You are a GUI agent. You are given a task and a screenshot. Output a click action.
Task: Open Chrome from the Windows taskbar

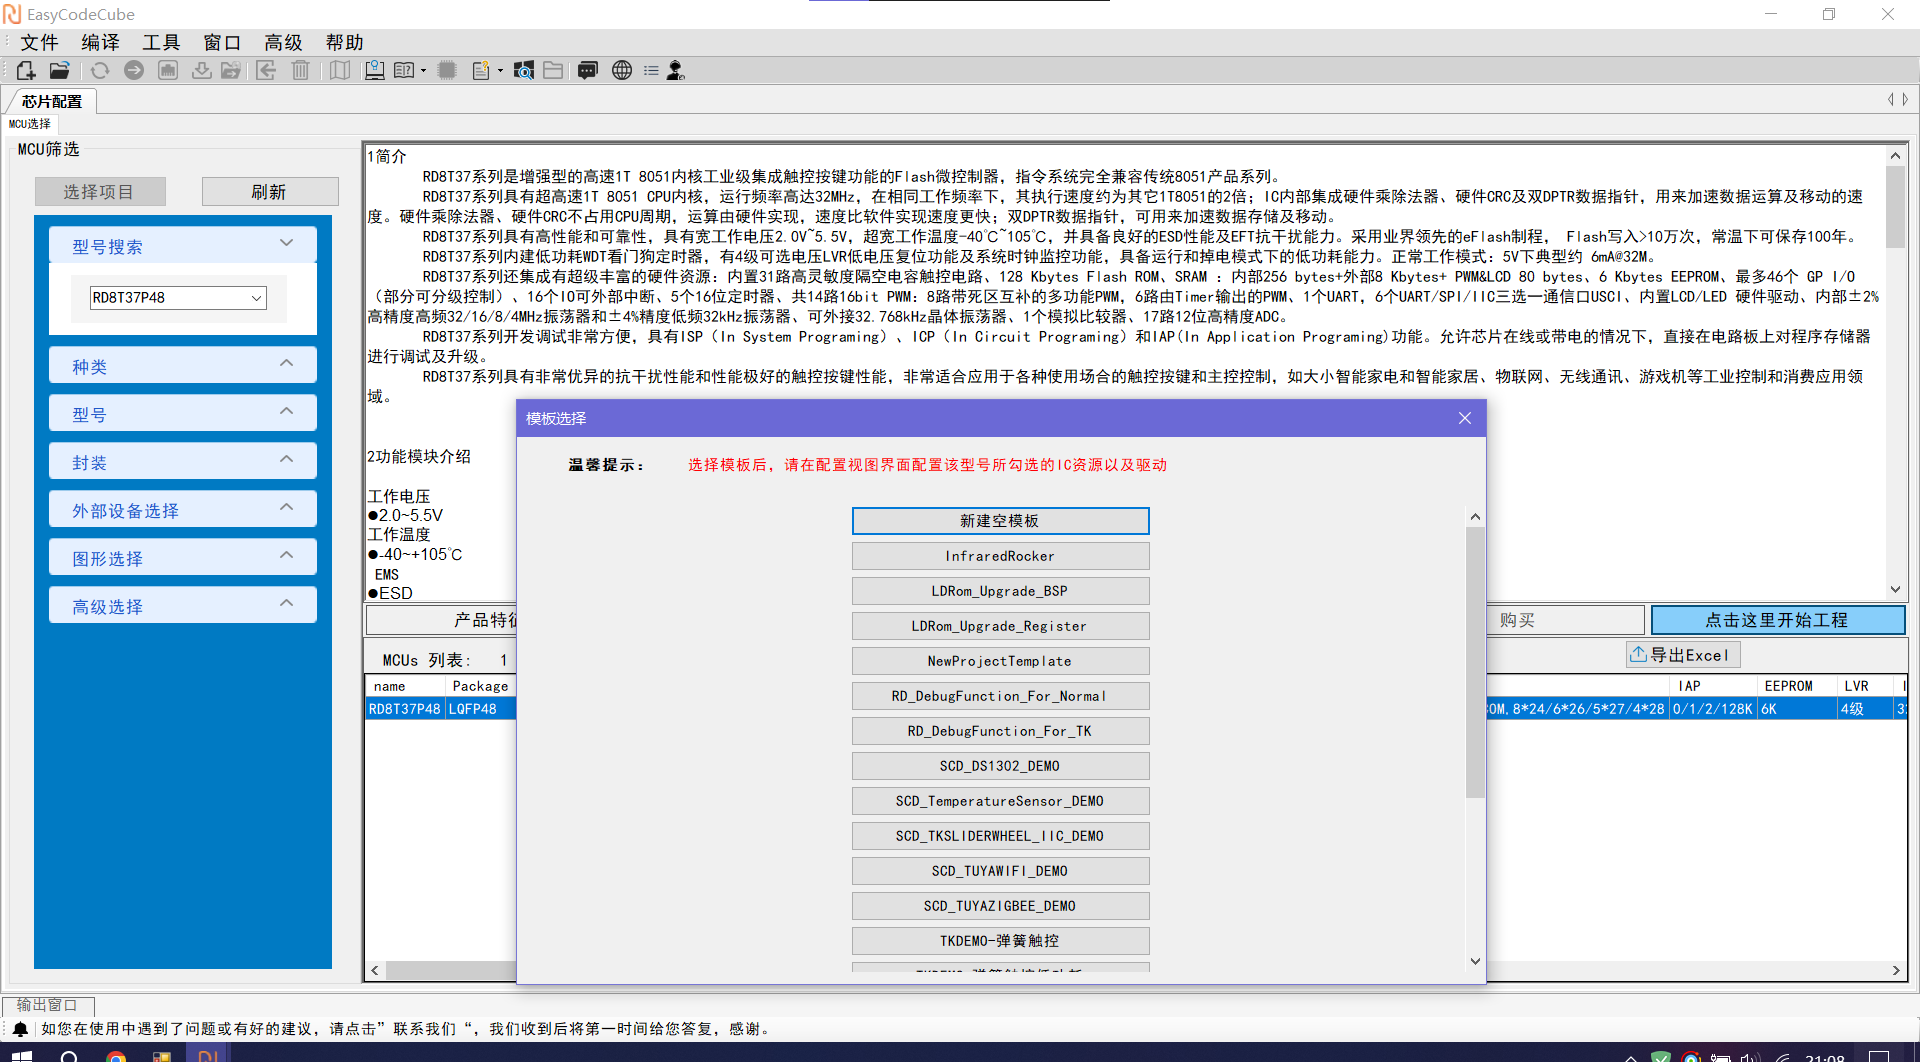click(116, 1055)
